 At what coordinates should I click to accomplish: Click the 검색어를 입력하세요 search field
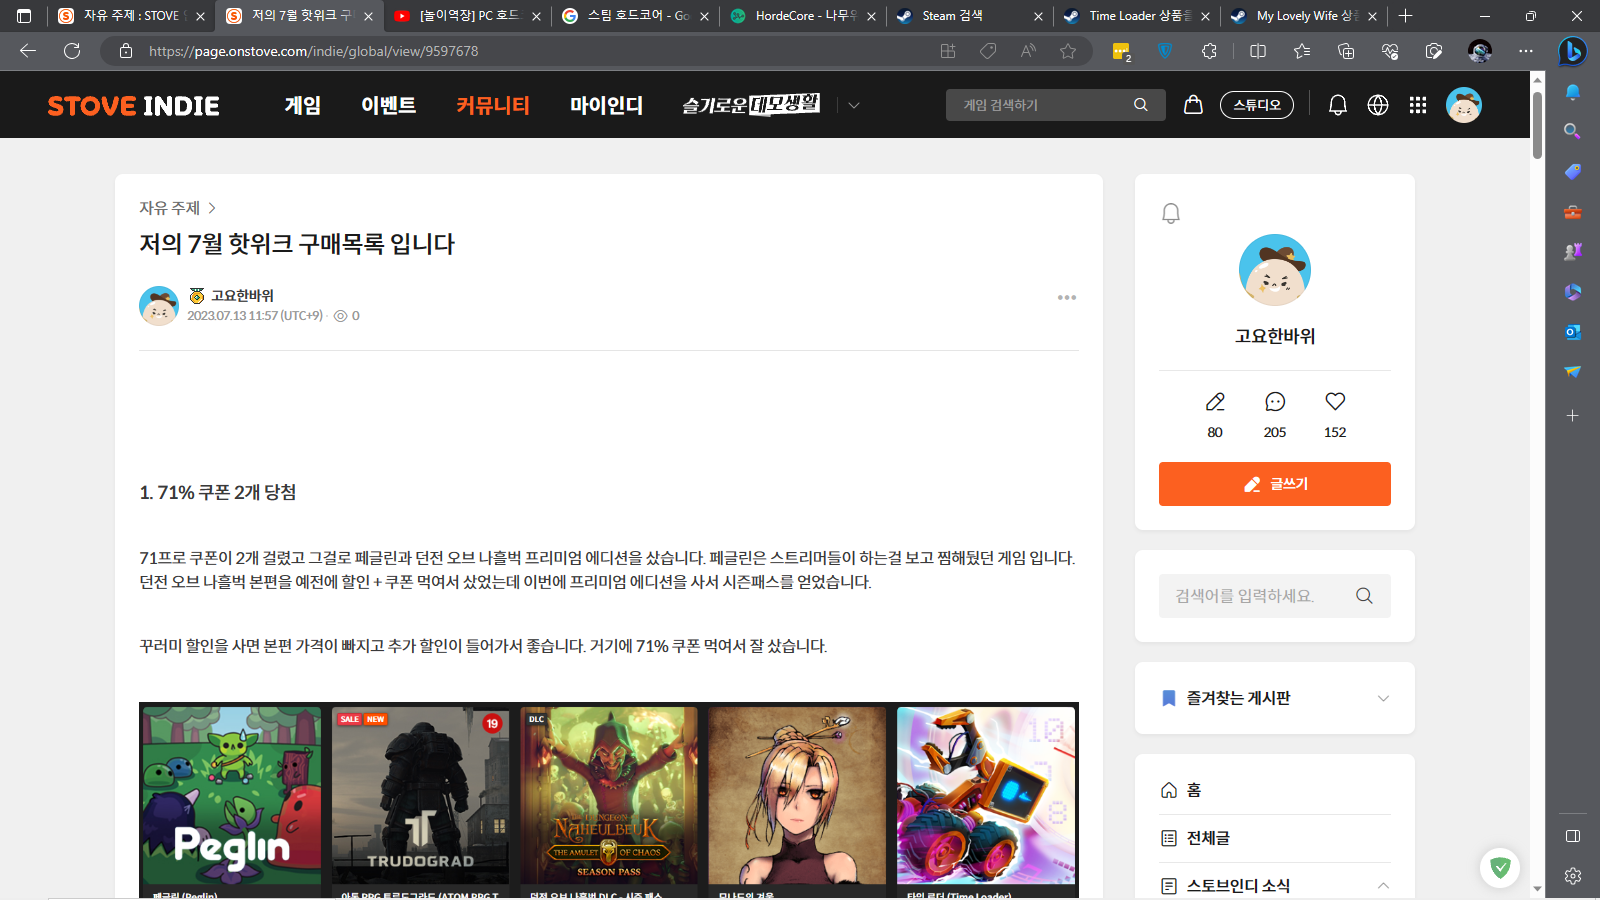pos(1255,596)
